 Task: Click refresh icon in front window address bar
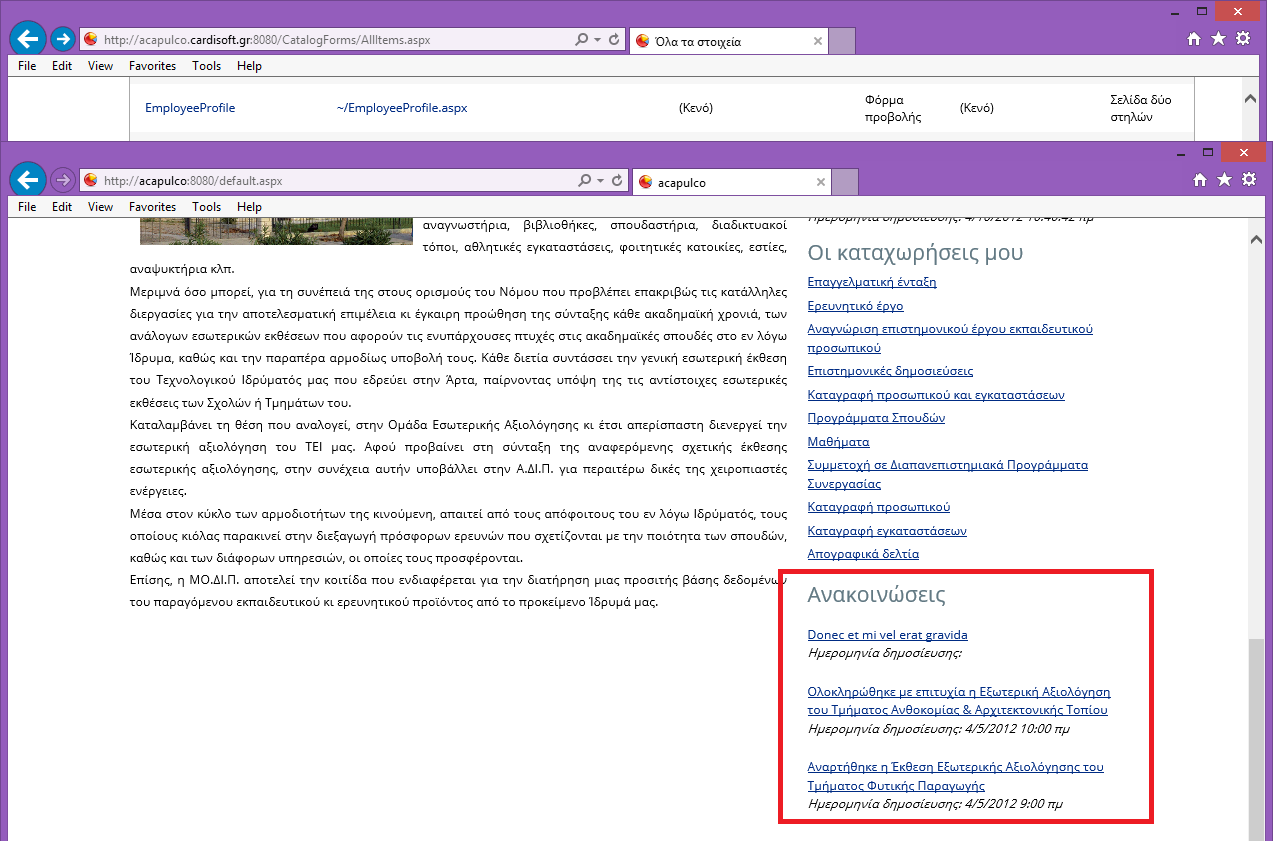pos(616,181)
